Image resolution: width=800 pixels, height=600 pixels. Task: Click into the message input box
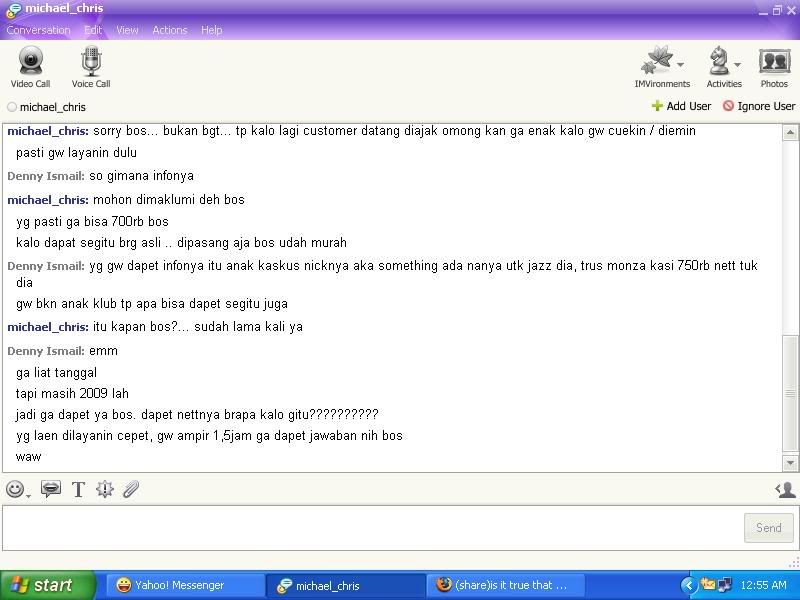372,528
